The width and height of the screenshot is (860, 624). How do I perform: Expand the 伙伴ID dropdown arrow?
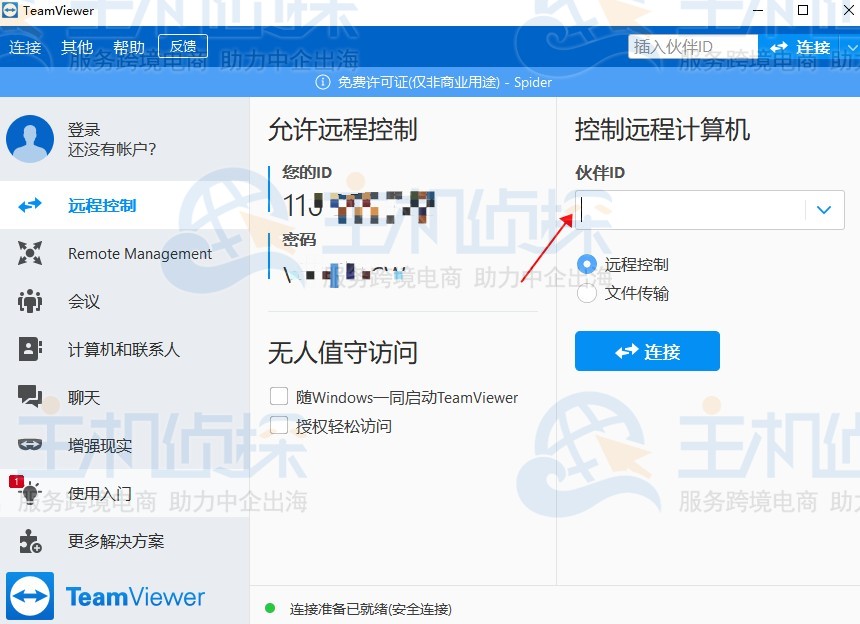(824, 210)
